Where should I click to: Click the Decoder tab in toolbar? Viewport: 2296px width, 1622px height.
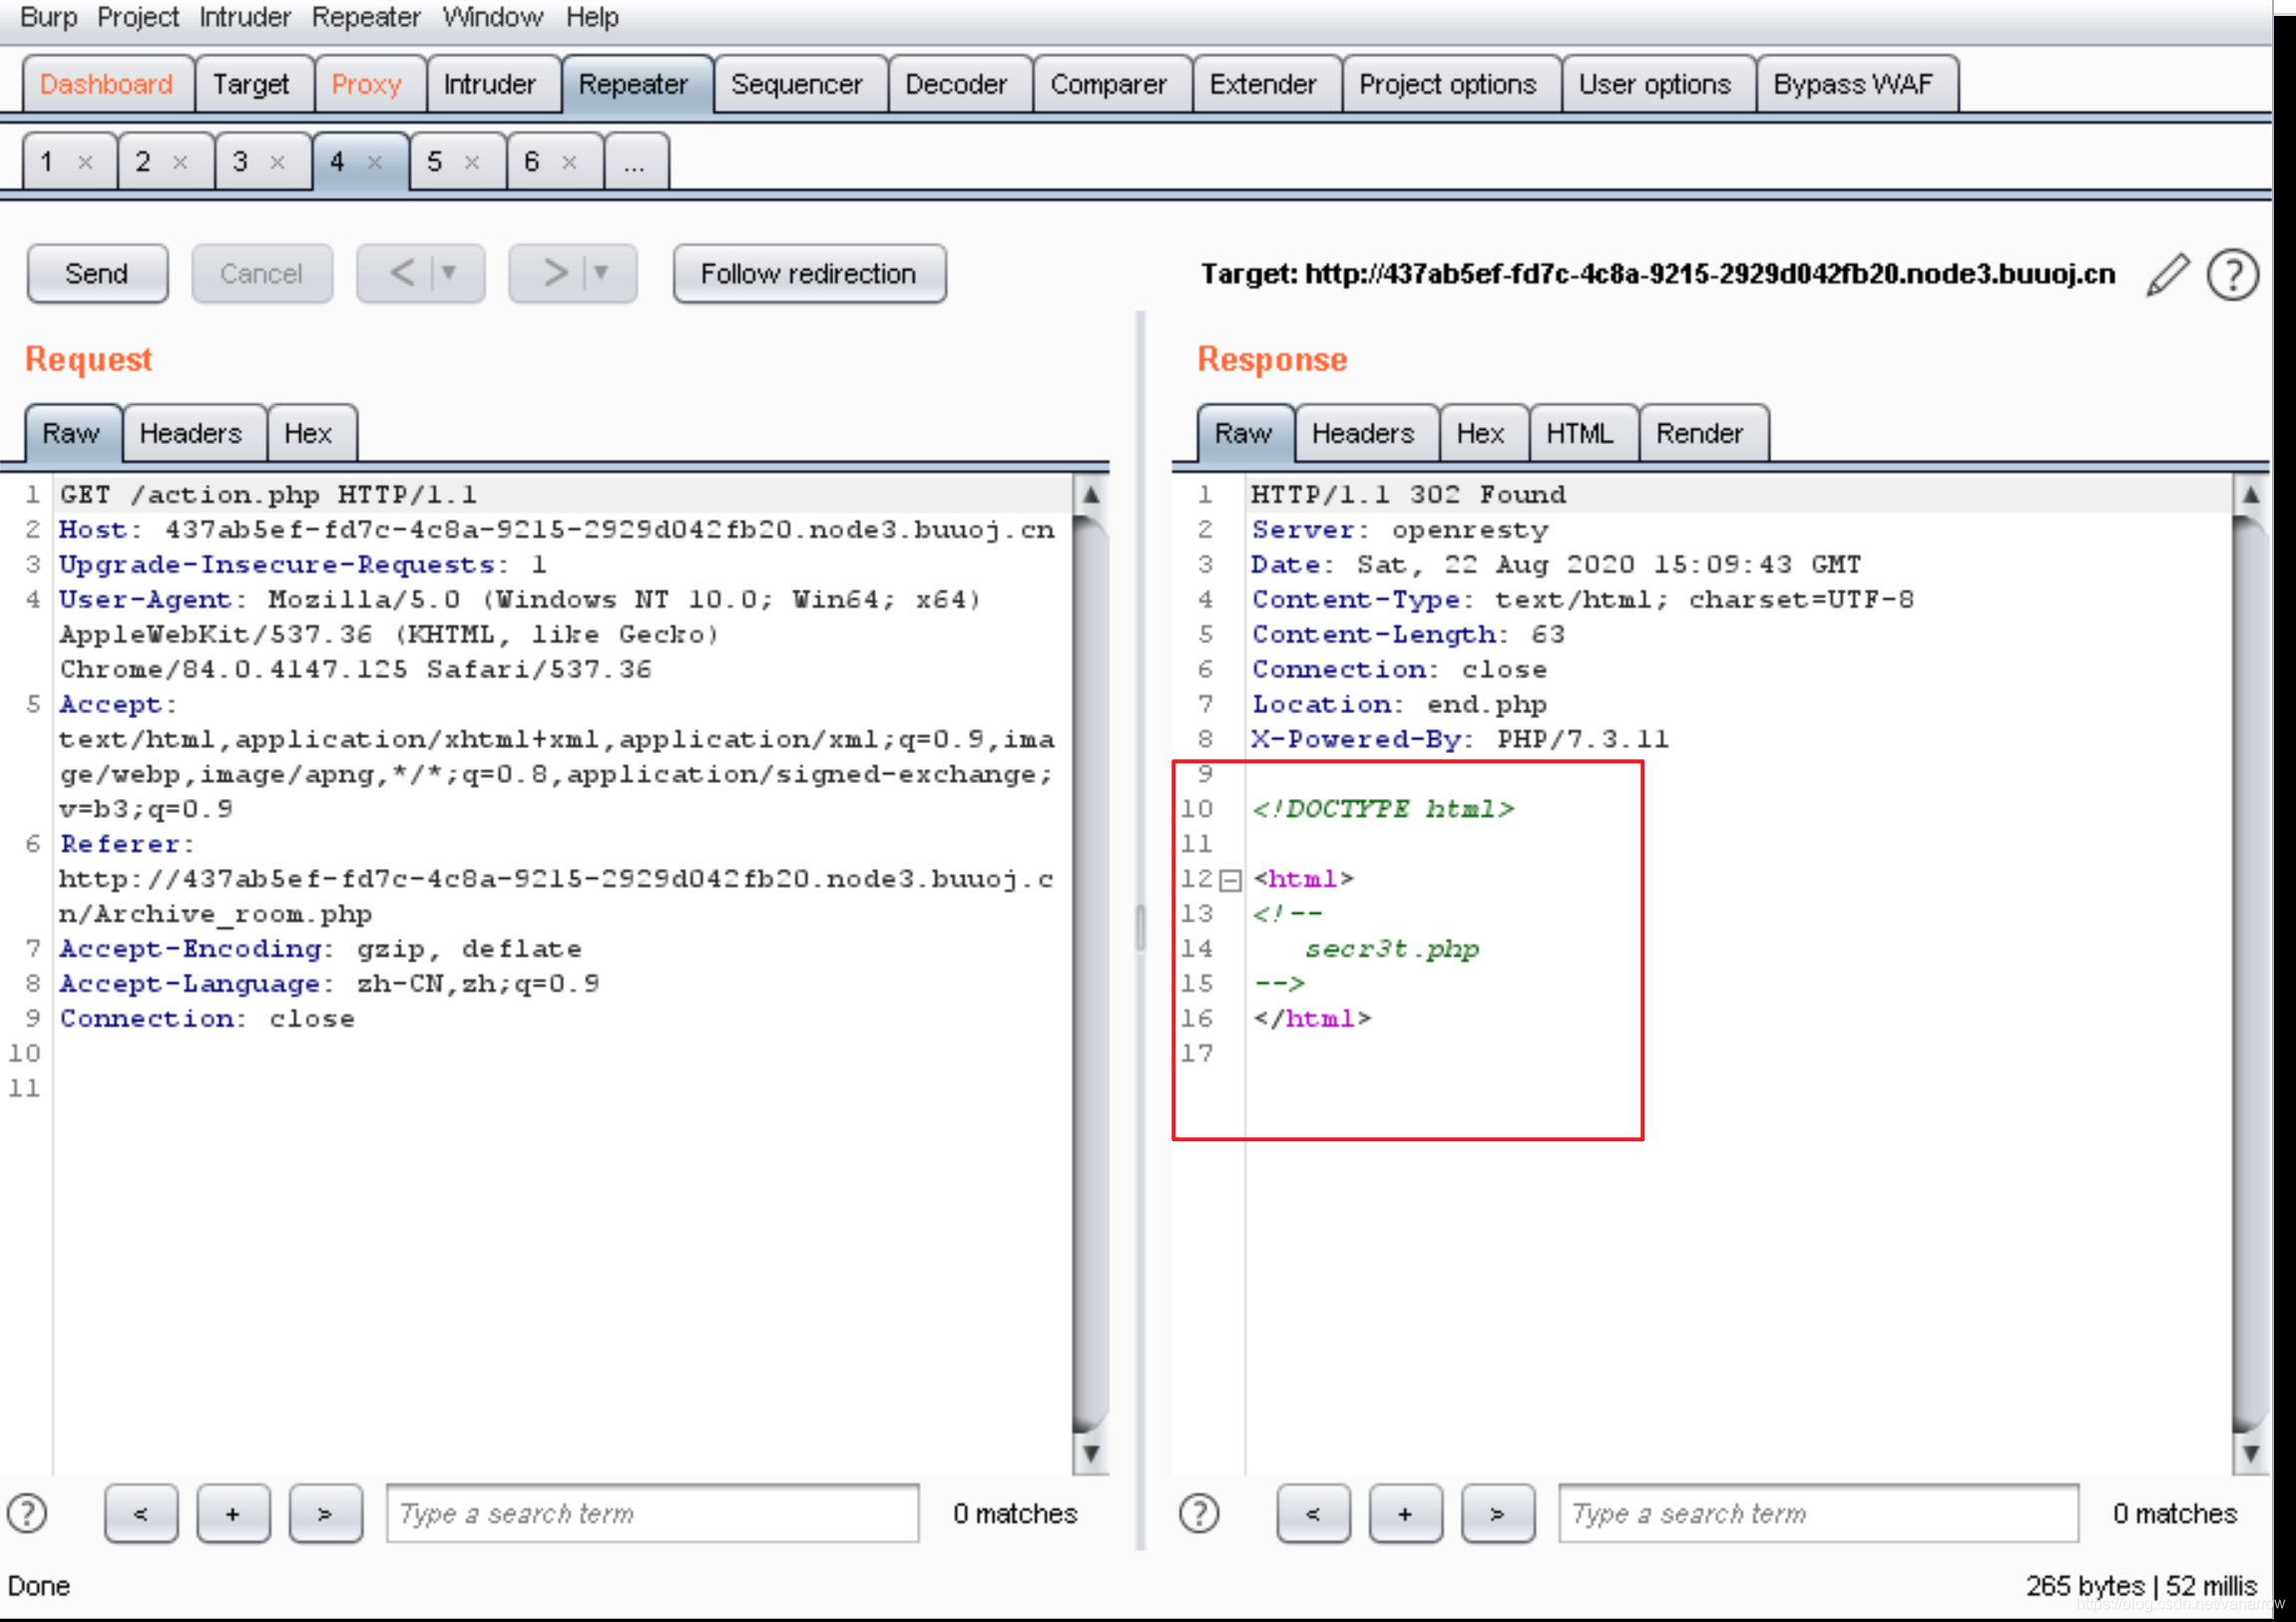point(955,83)
